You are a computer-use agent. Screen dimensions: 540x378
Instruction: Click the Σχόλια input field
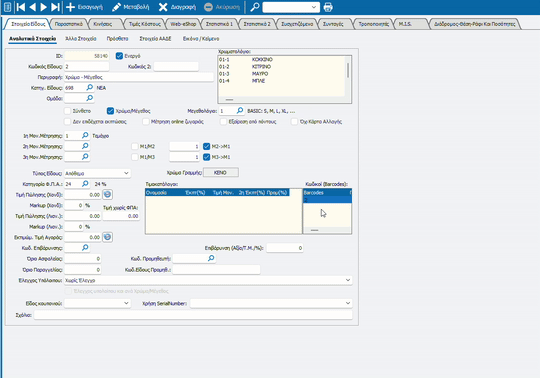193,315
